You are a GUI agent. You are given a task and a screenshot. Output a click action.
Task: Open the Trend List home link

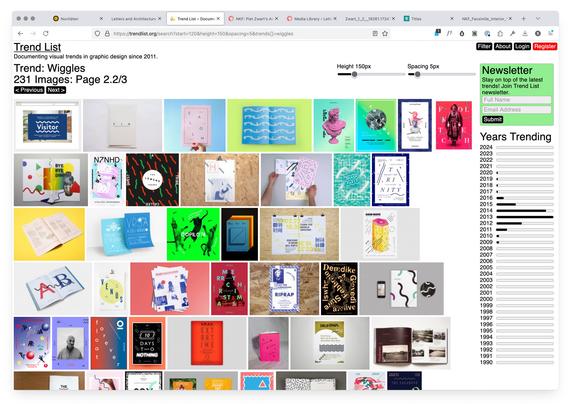point(37,47)
